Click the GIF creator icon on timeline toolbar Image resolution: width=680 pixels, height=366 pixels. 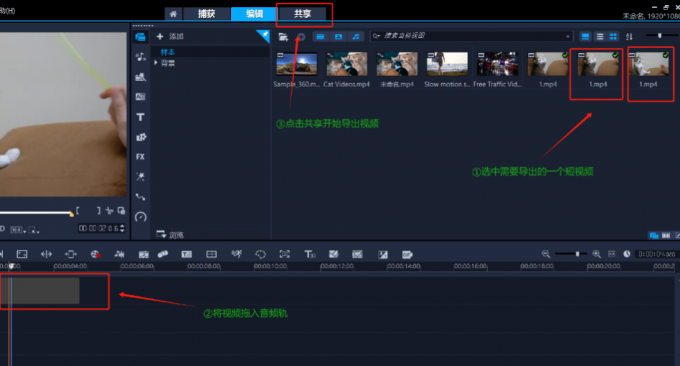pos(407,255)
